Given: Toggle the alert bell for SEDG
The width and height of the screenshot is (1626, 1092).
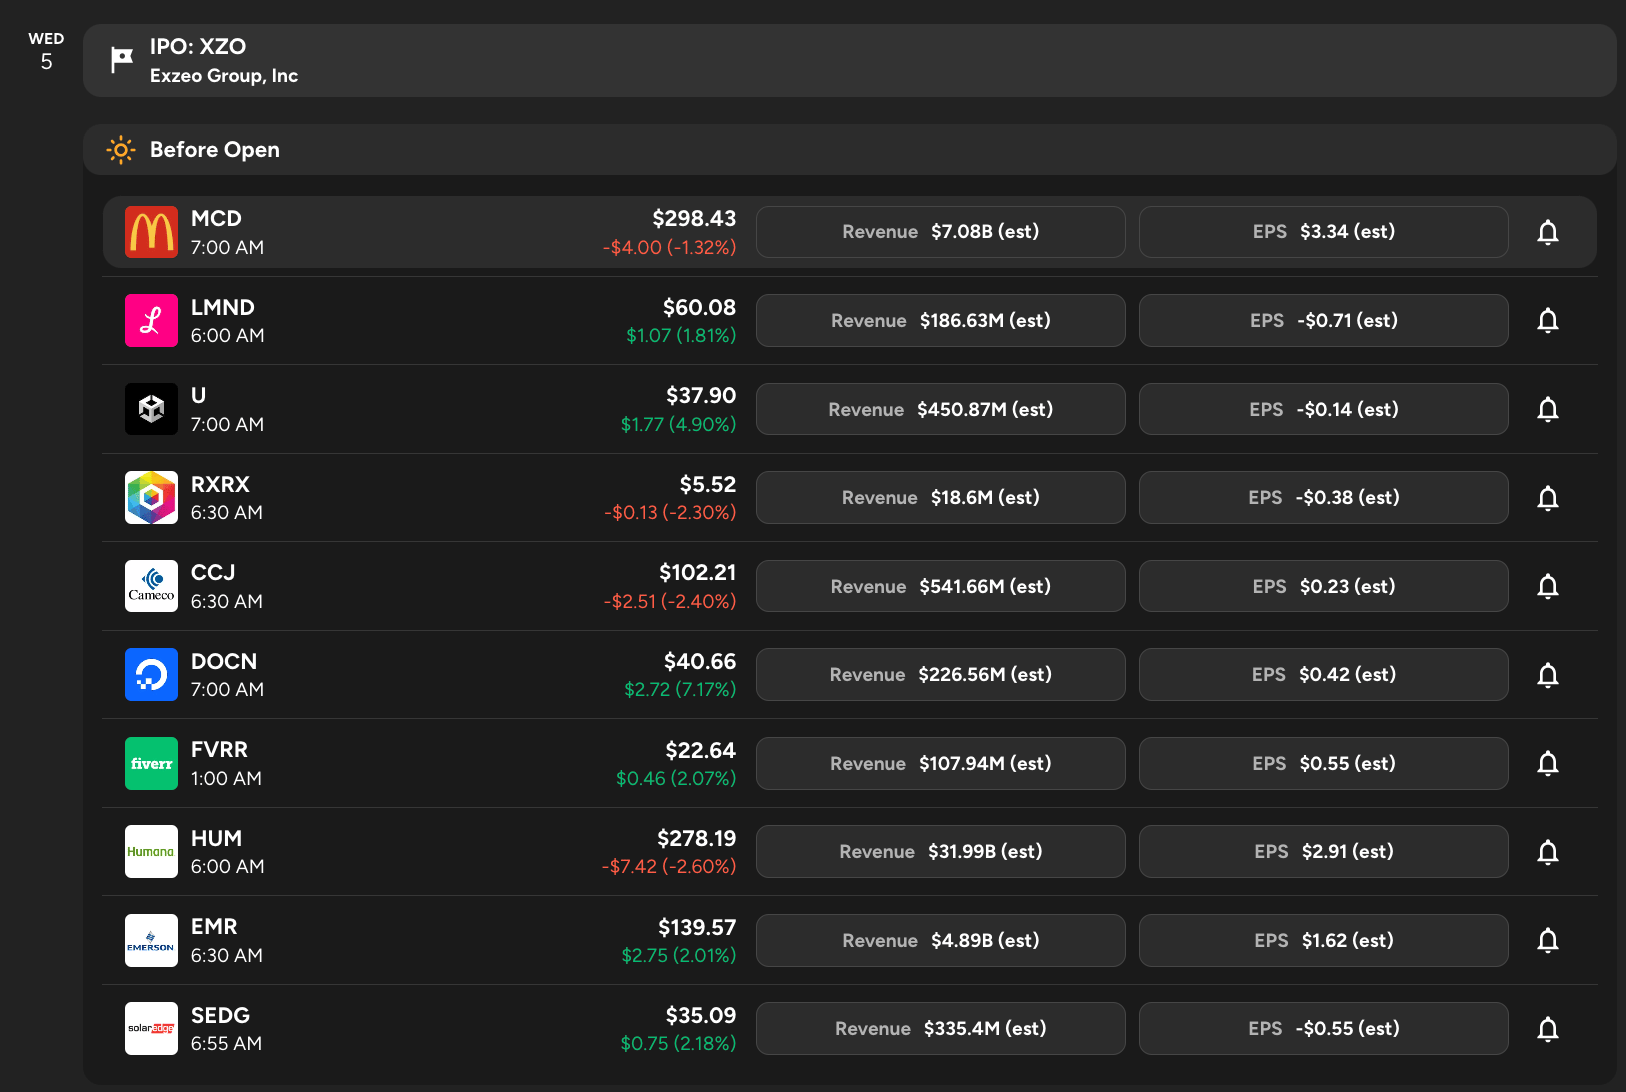Looking at the screenshot, I should pyautogui.click(x=1548, y=1029).
